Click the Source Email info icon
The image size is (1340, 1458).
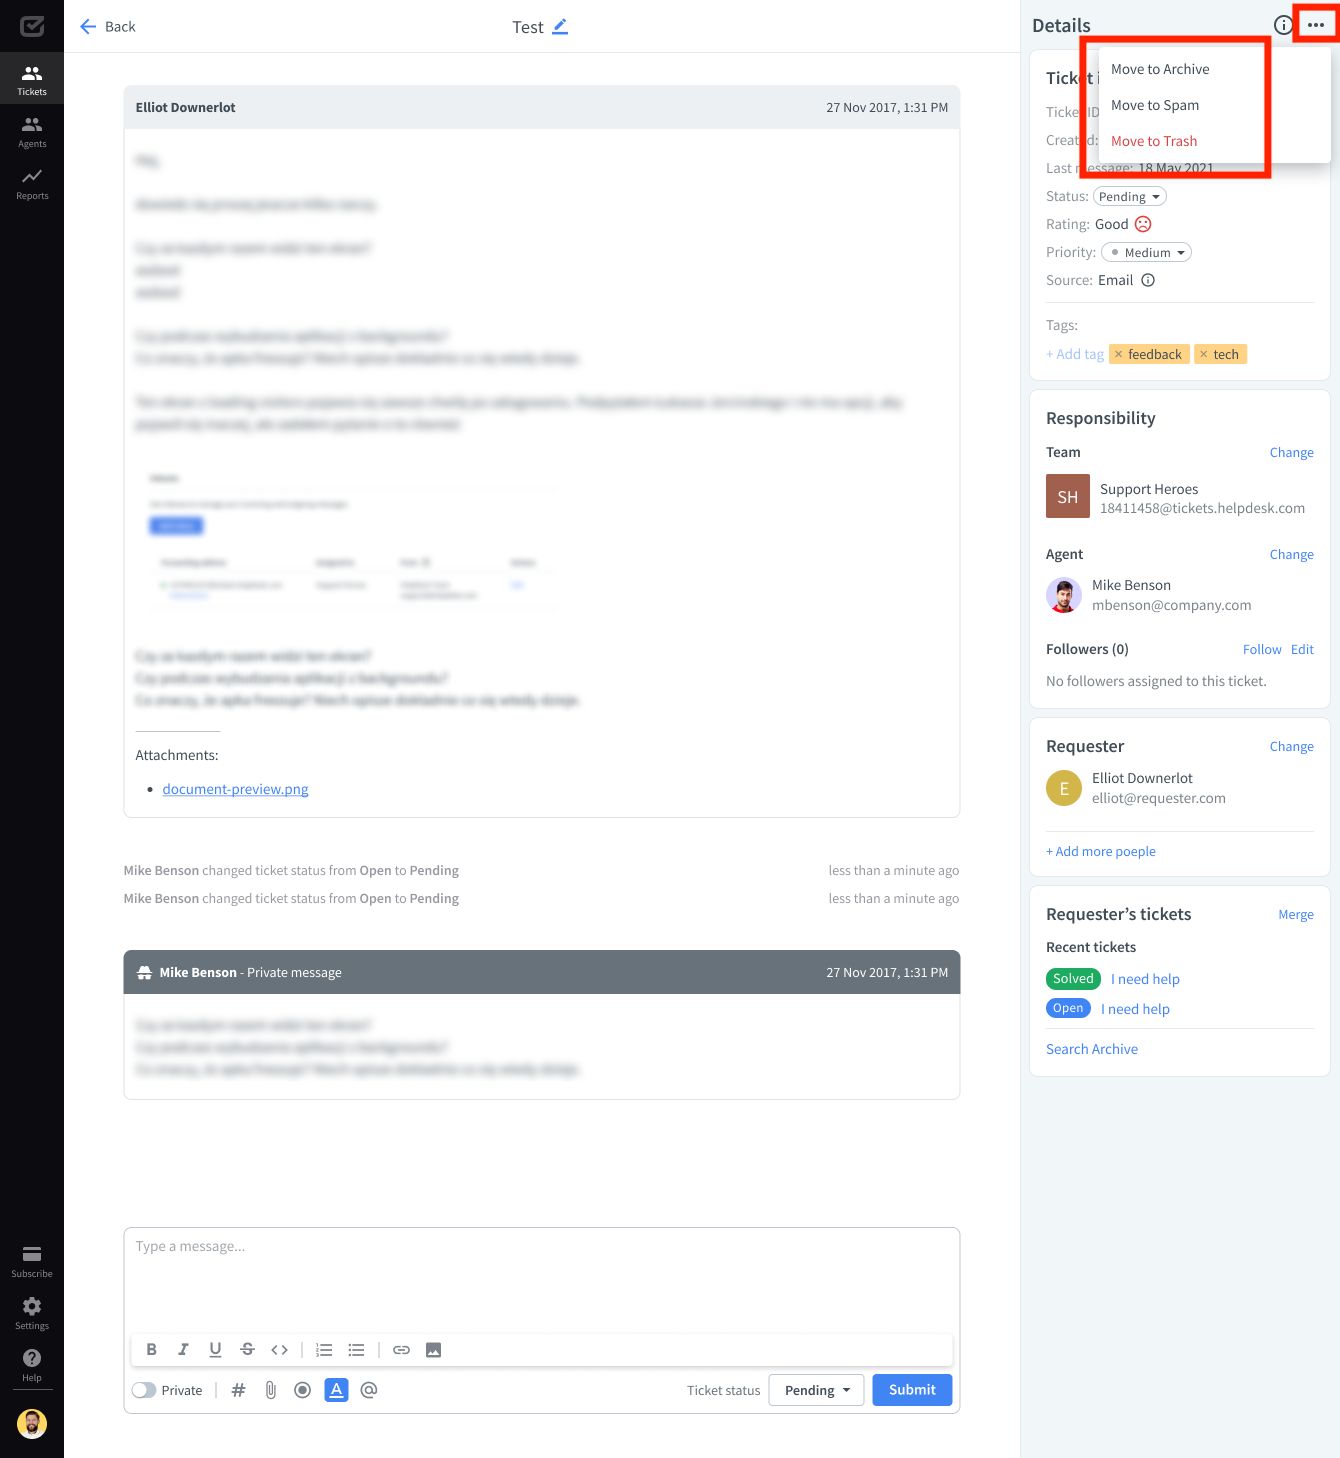tap(1148, 280)
